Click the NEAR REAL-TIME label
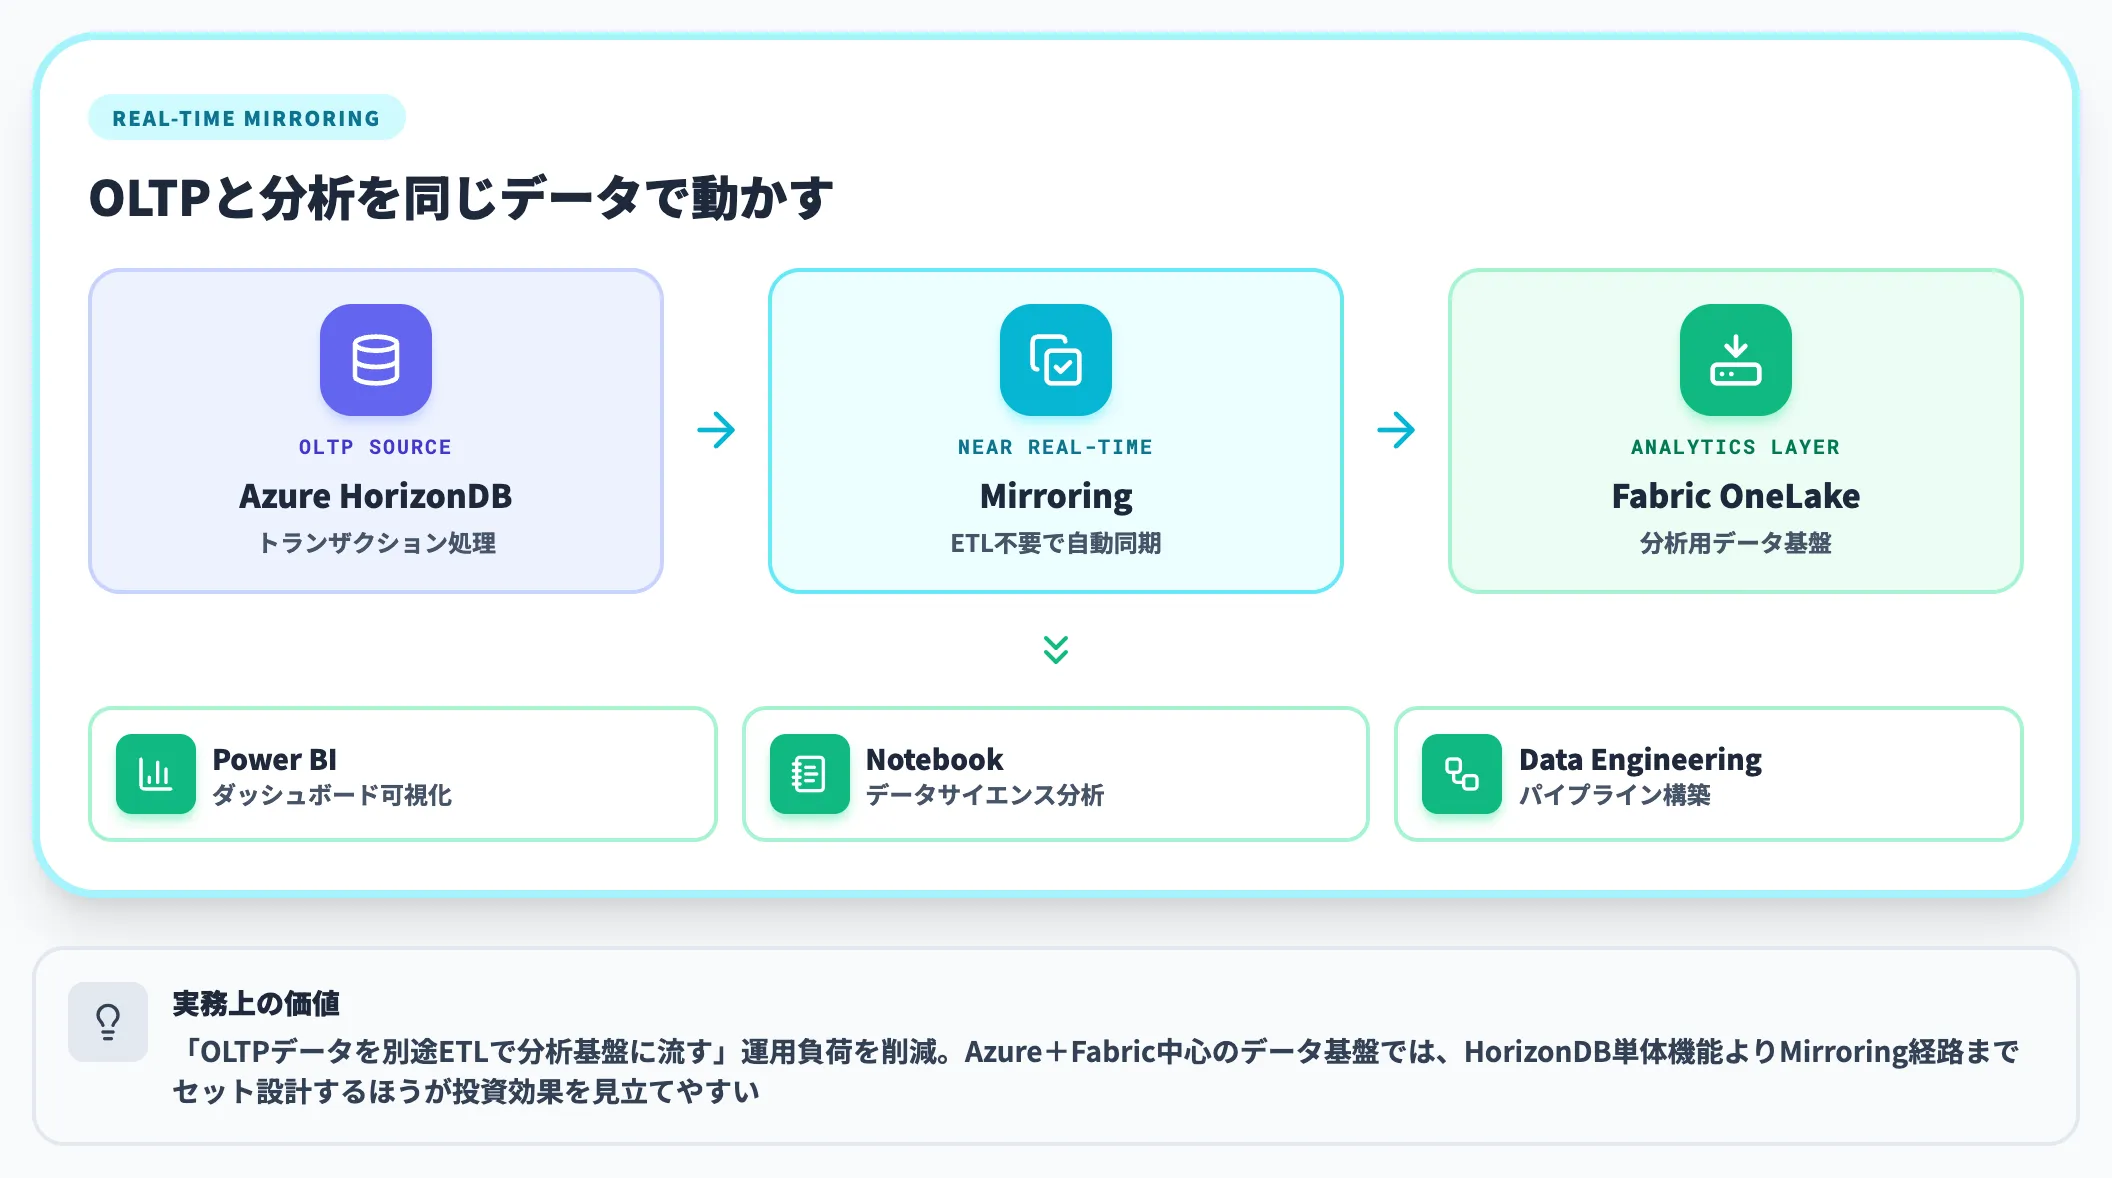Screen dimensions: 2112x1178 (1056, 447)
